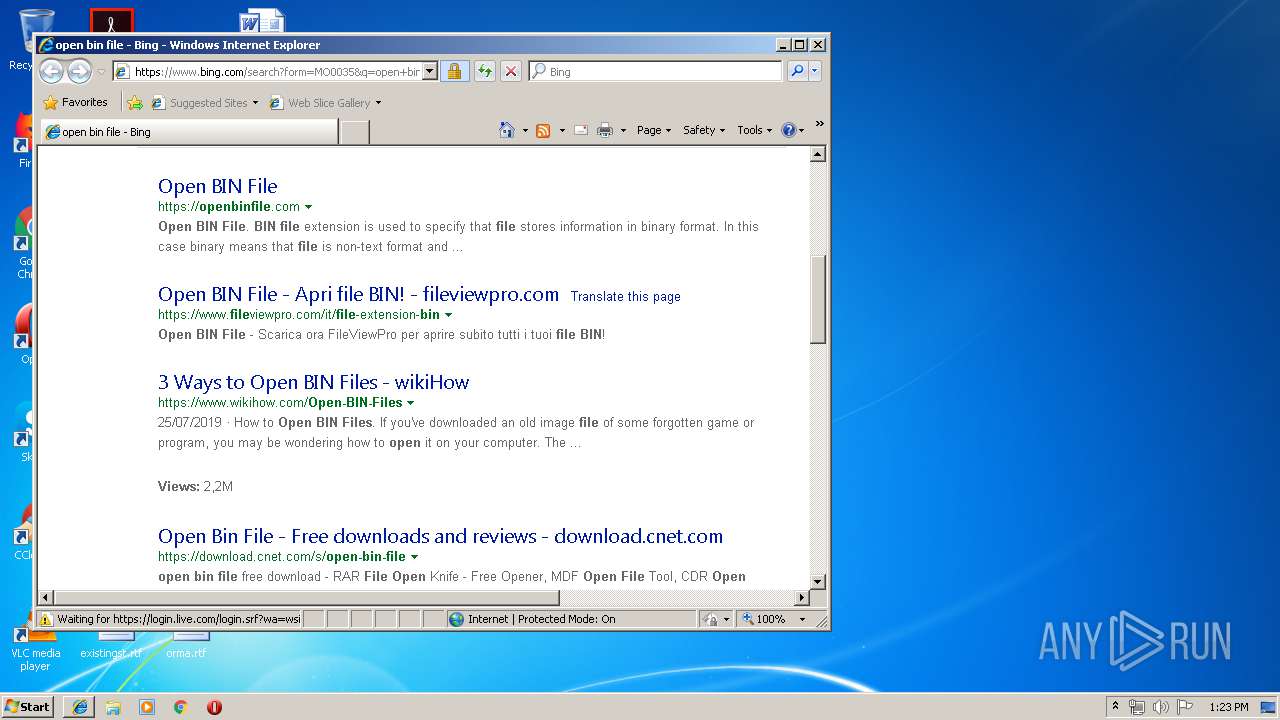The width and height of the screenshot is (1280, 720).
Task: Click the network tray icon
Action: 1137,707
